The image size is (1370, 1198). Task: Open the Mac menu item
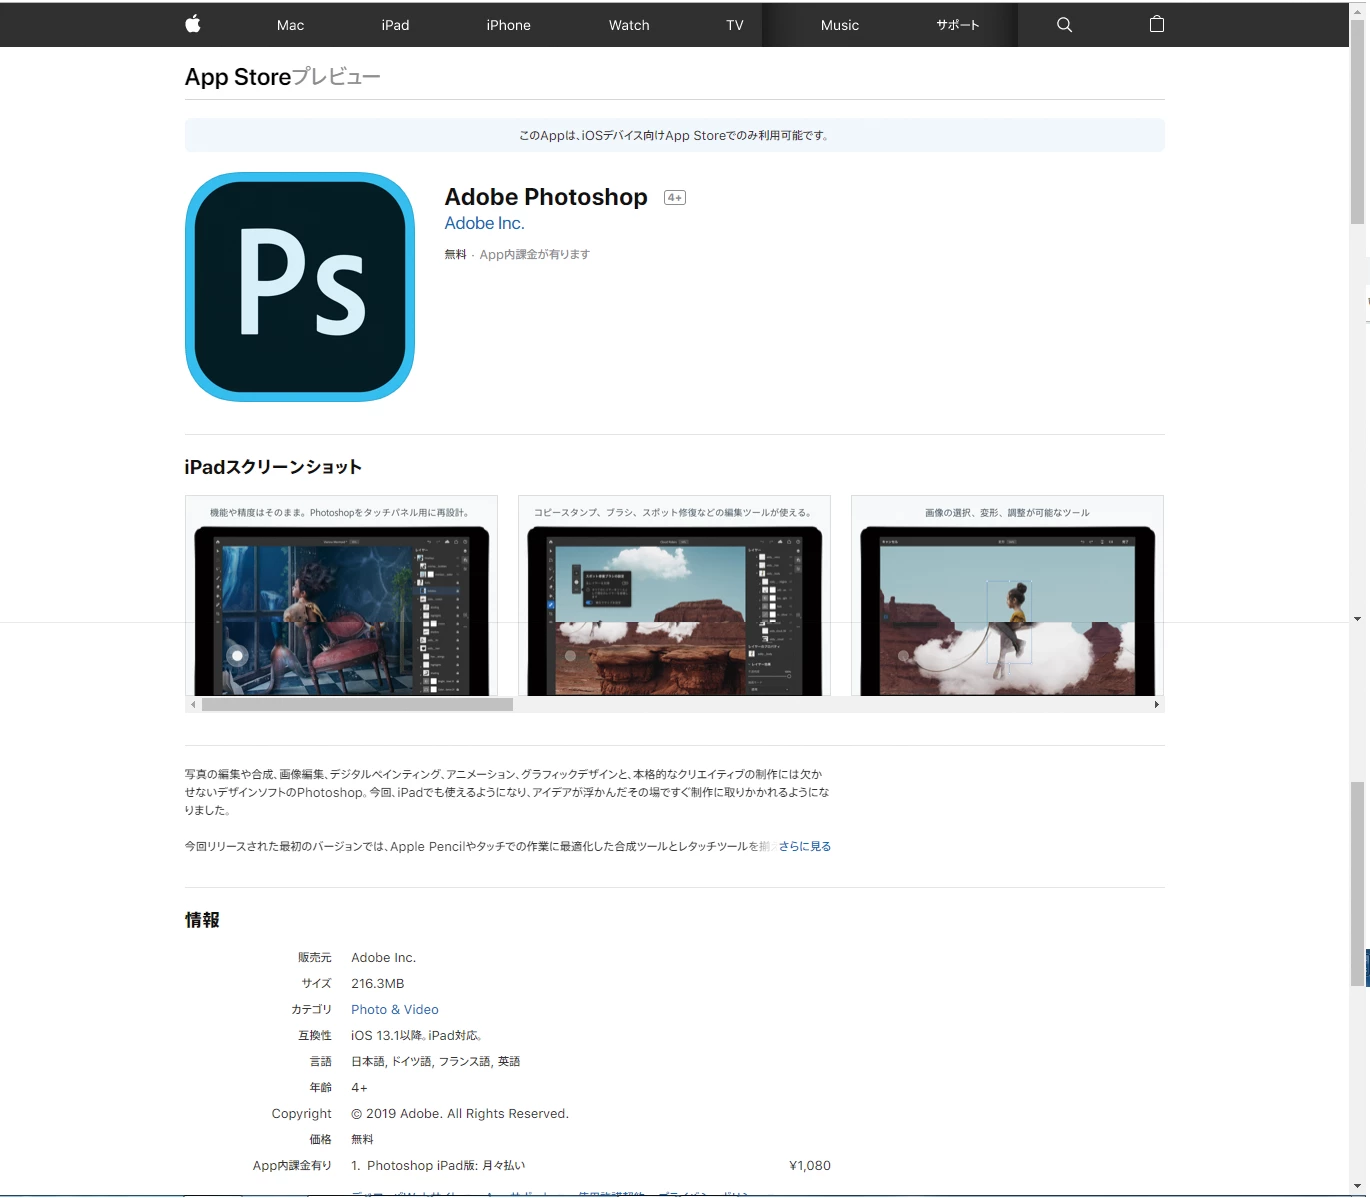pos(290,25)
